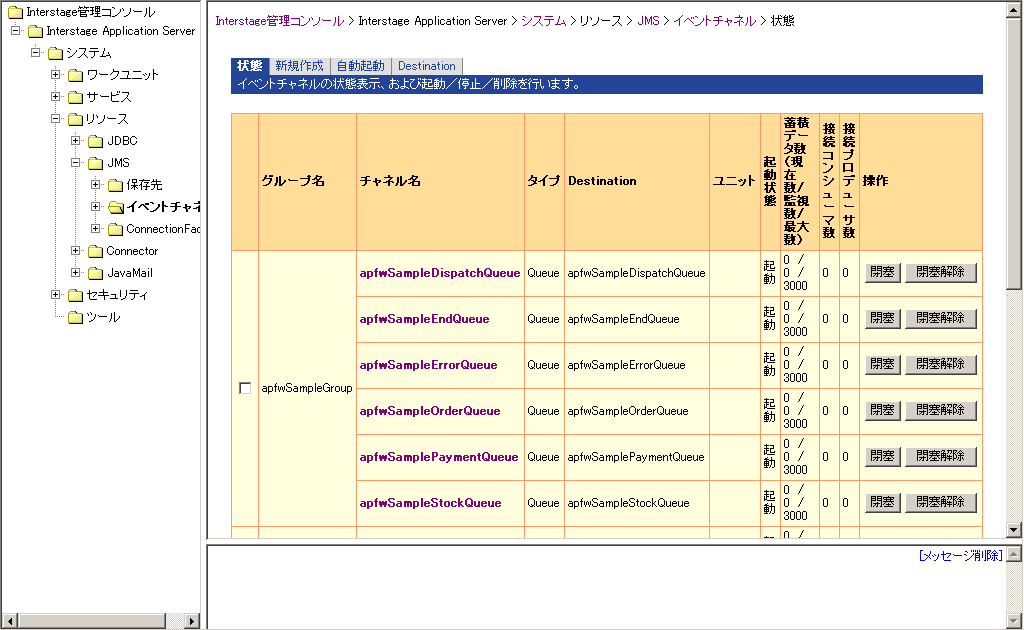Click the セキュリティ folder icon

pyautogui.click(x=75, y=295)
